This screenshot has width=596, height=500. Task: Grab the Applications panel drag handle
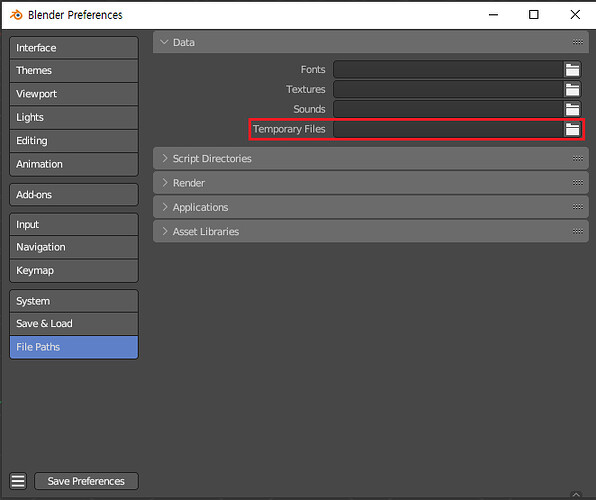(x=578, y=207)
